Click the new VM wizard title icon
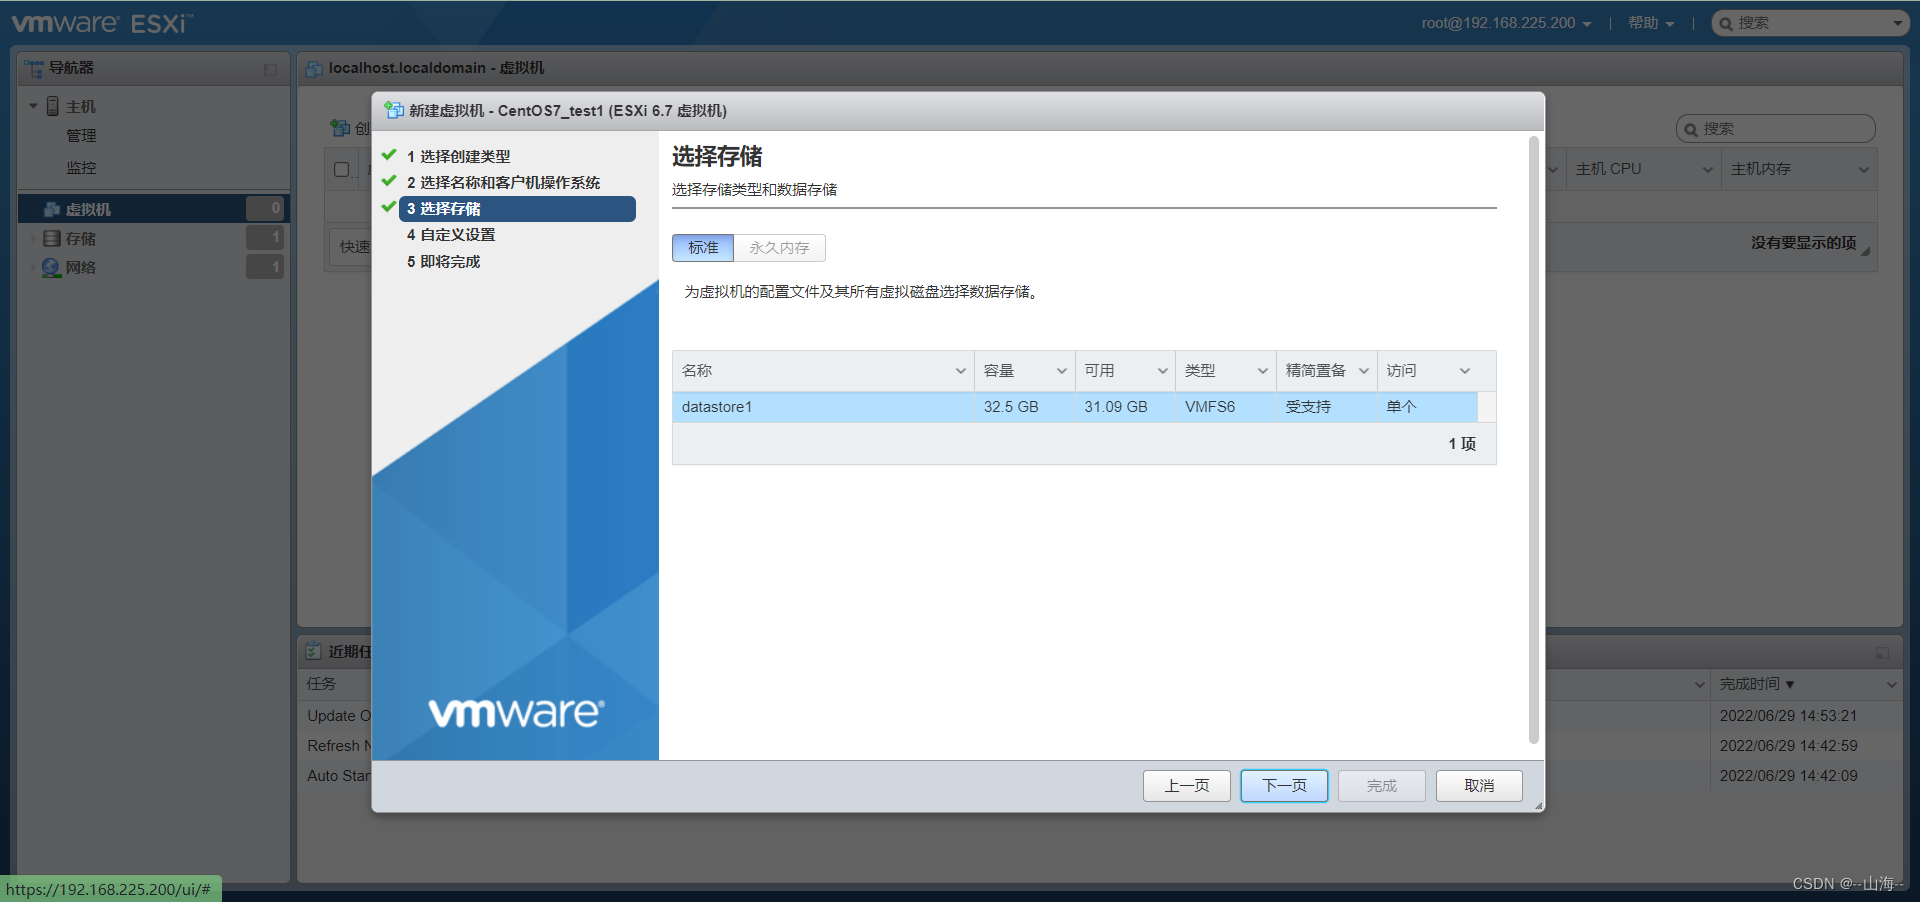Image resolution: width=1920 pixels, height=902 pixels. pyautogui.click(x=394, y=110)
